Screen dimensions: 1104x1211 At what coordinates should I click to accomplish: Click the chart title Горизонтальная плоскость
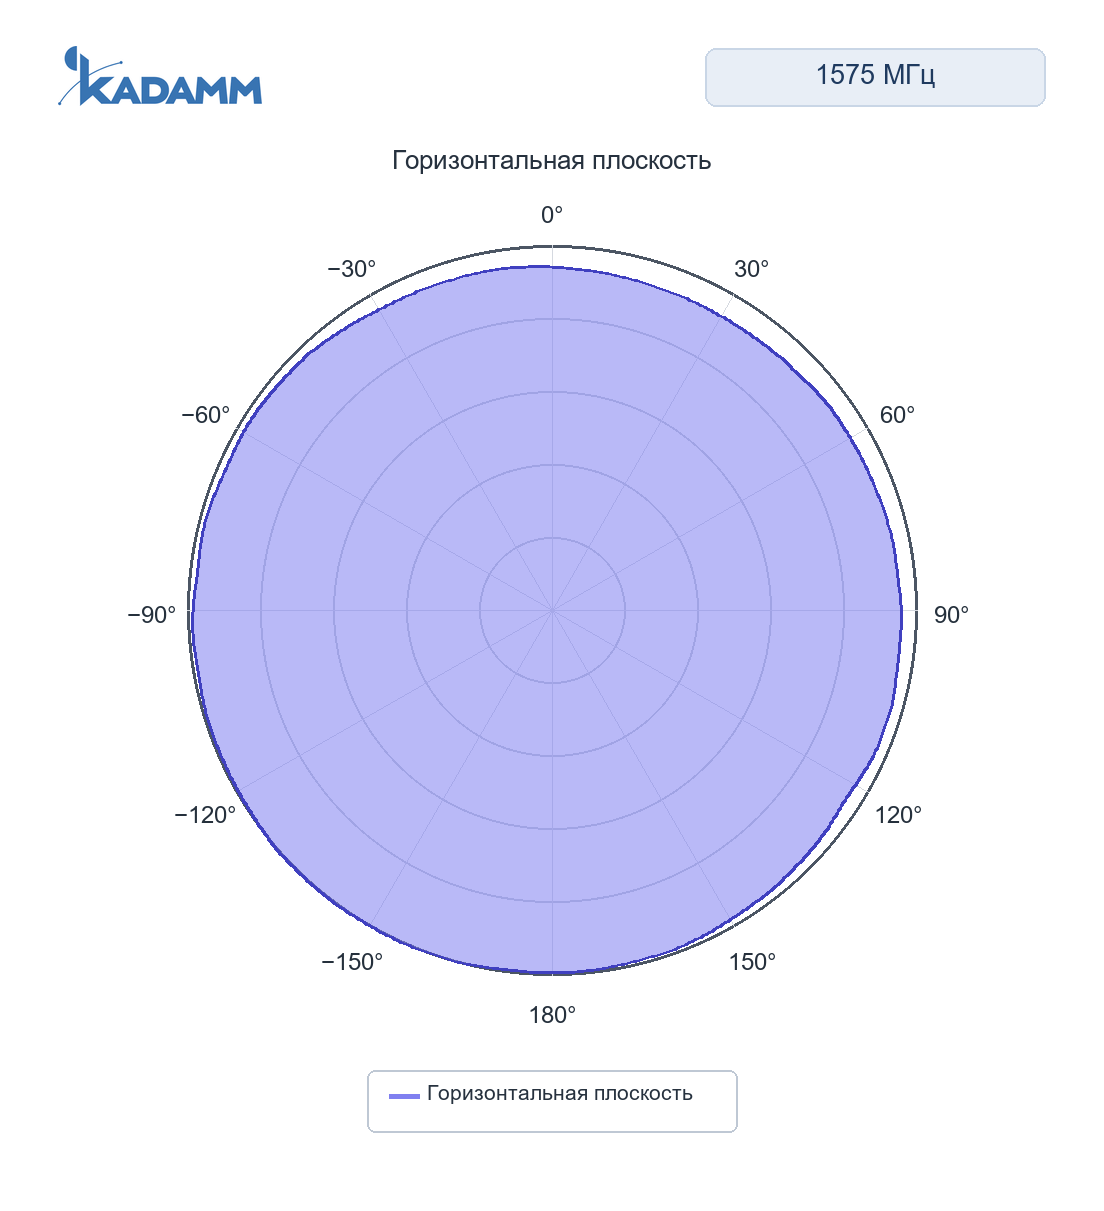551,161
